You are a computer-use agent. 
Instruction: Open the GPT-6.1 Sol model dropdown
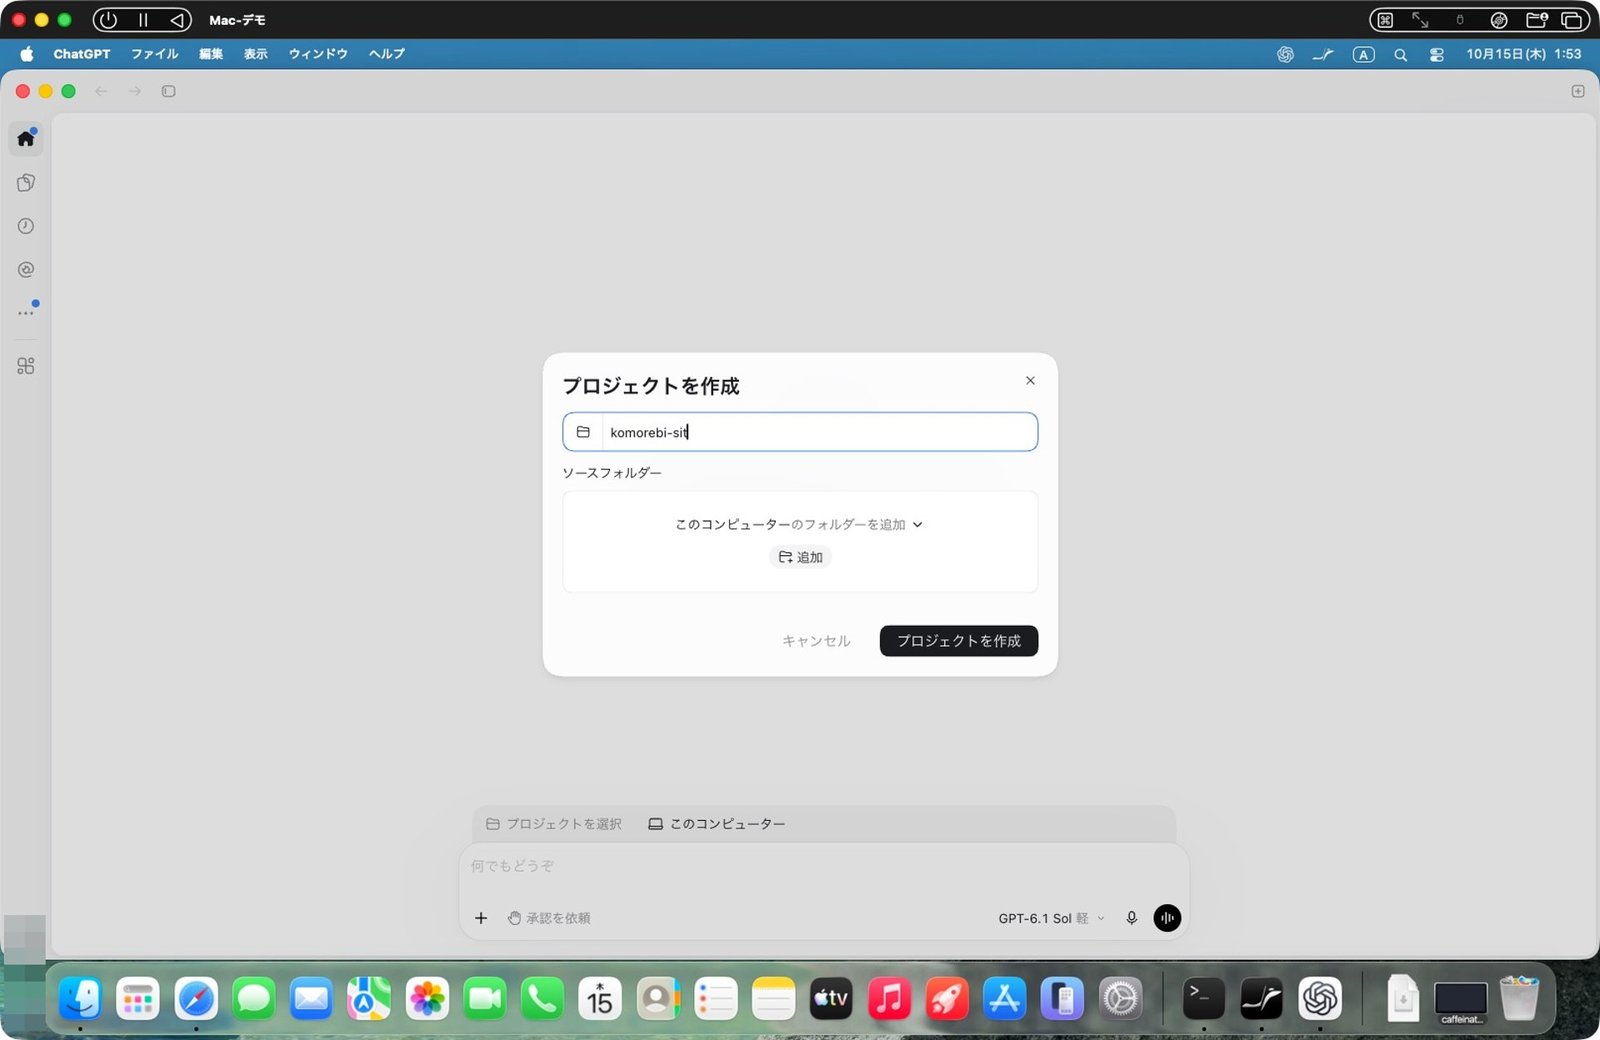click(x=1052, y=918)
